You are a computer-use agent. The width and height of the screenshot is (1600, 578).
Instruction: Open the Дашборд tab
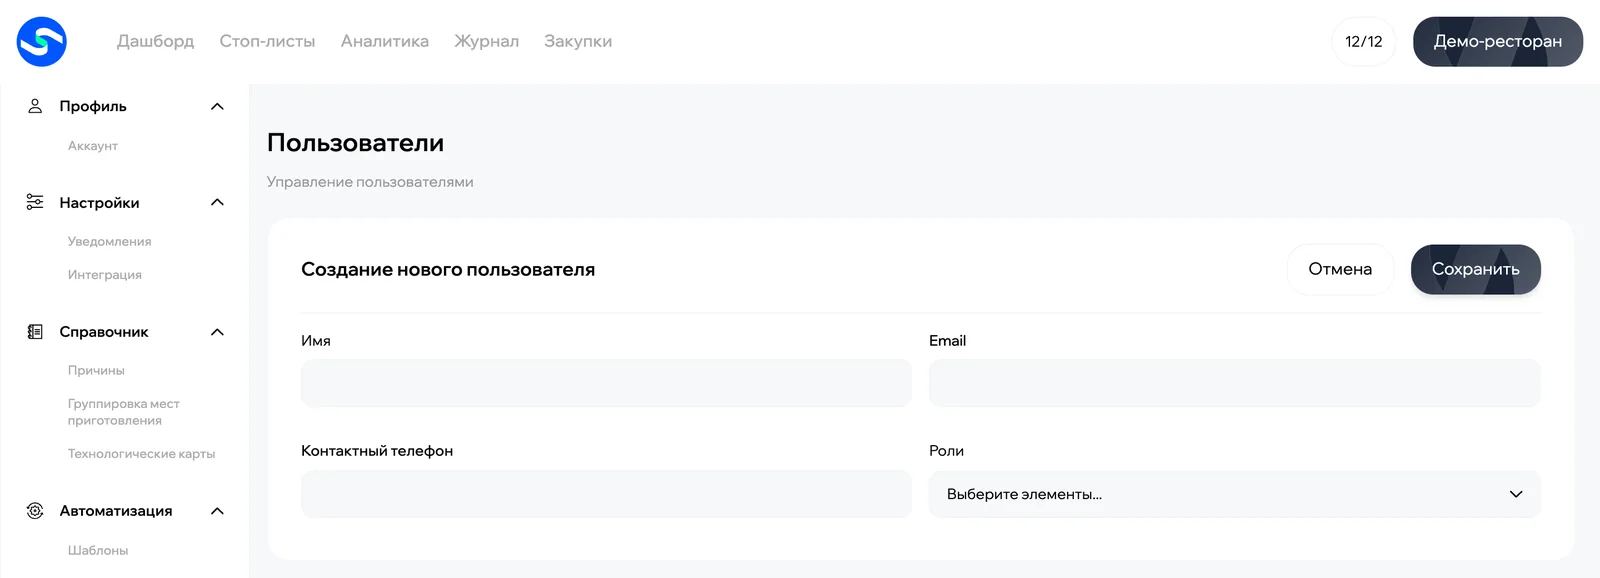(x=155, y=41)
